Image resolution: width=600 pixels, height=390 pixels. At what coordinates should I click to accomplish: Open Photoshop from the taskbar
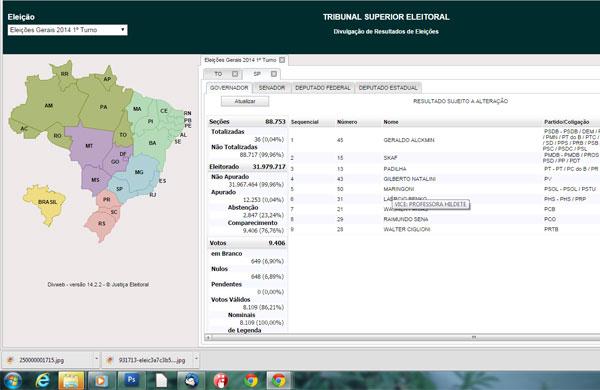click(131, 380)
